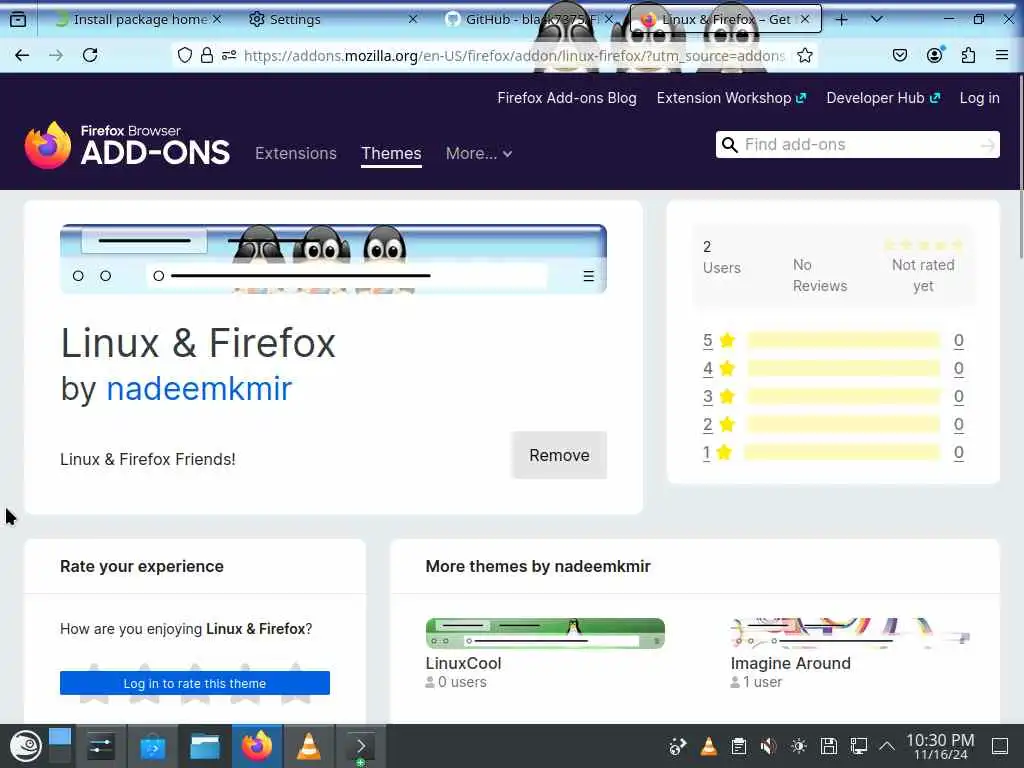Open the Imagine Around theme preview
The width and height of the screenshot is (1024, 768).
point(850,633)
